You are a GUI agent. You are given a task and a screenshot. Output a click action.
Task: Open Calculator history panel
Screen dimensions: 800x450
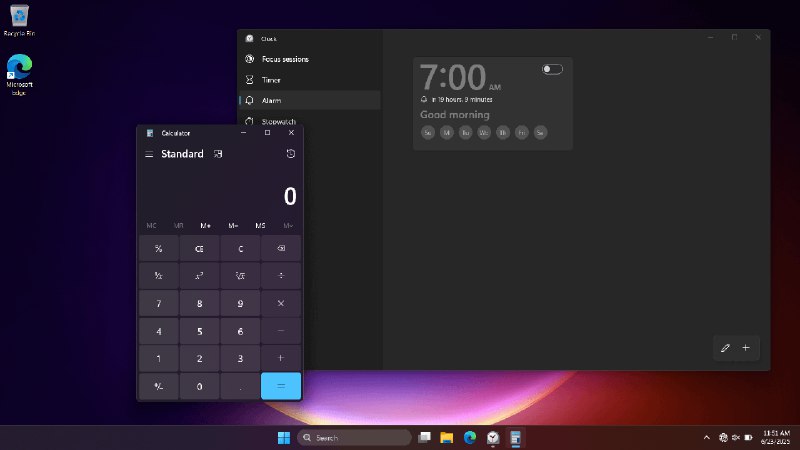(x=291, y=154)
